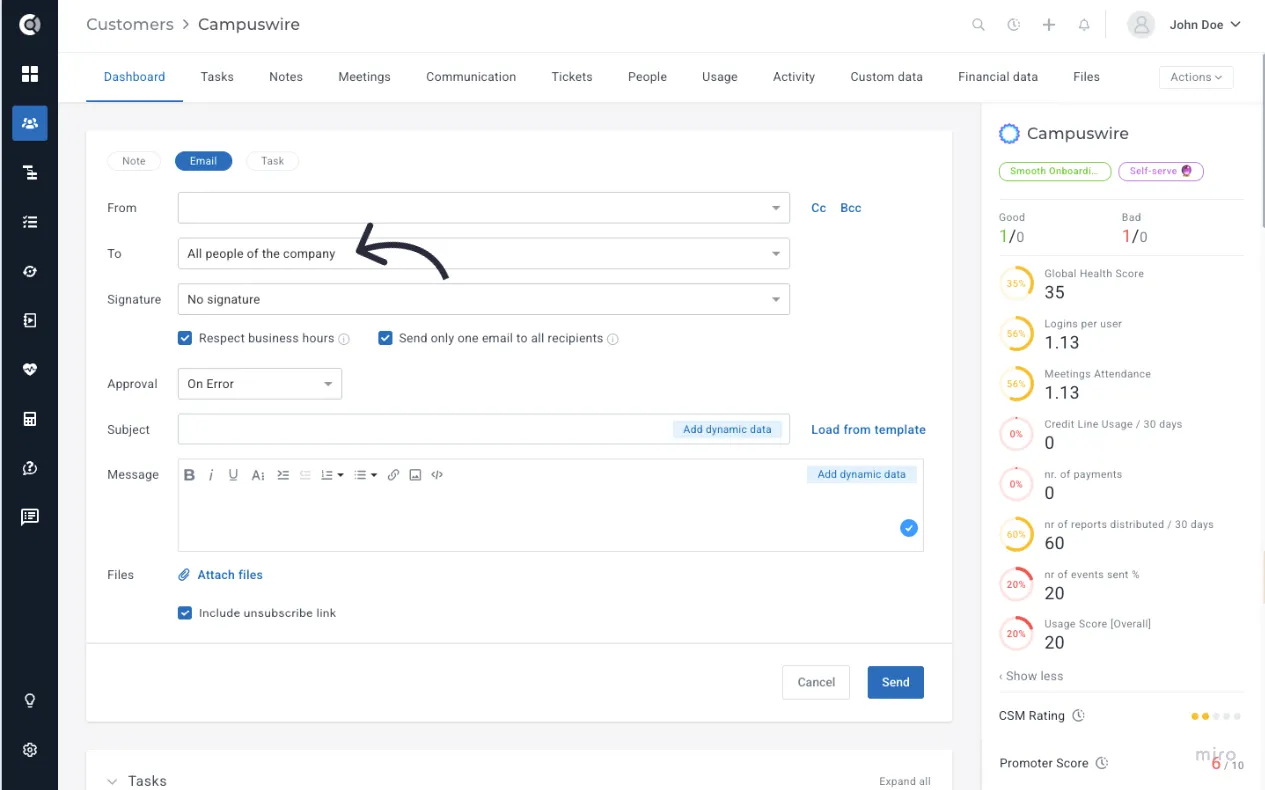
Task: Open the From dropdown
Action: click(x=484, y=208)
